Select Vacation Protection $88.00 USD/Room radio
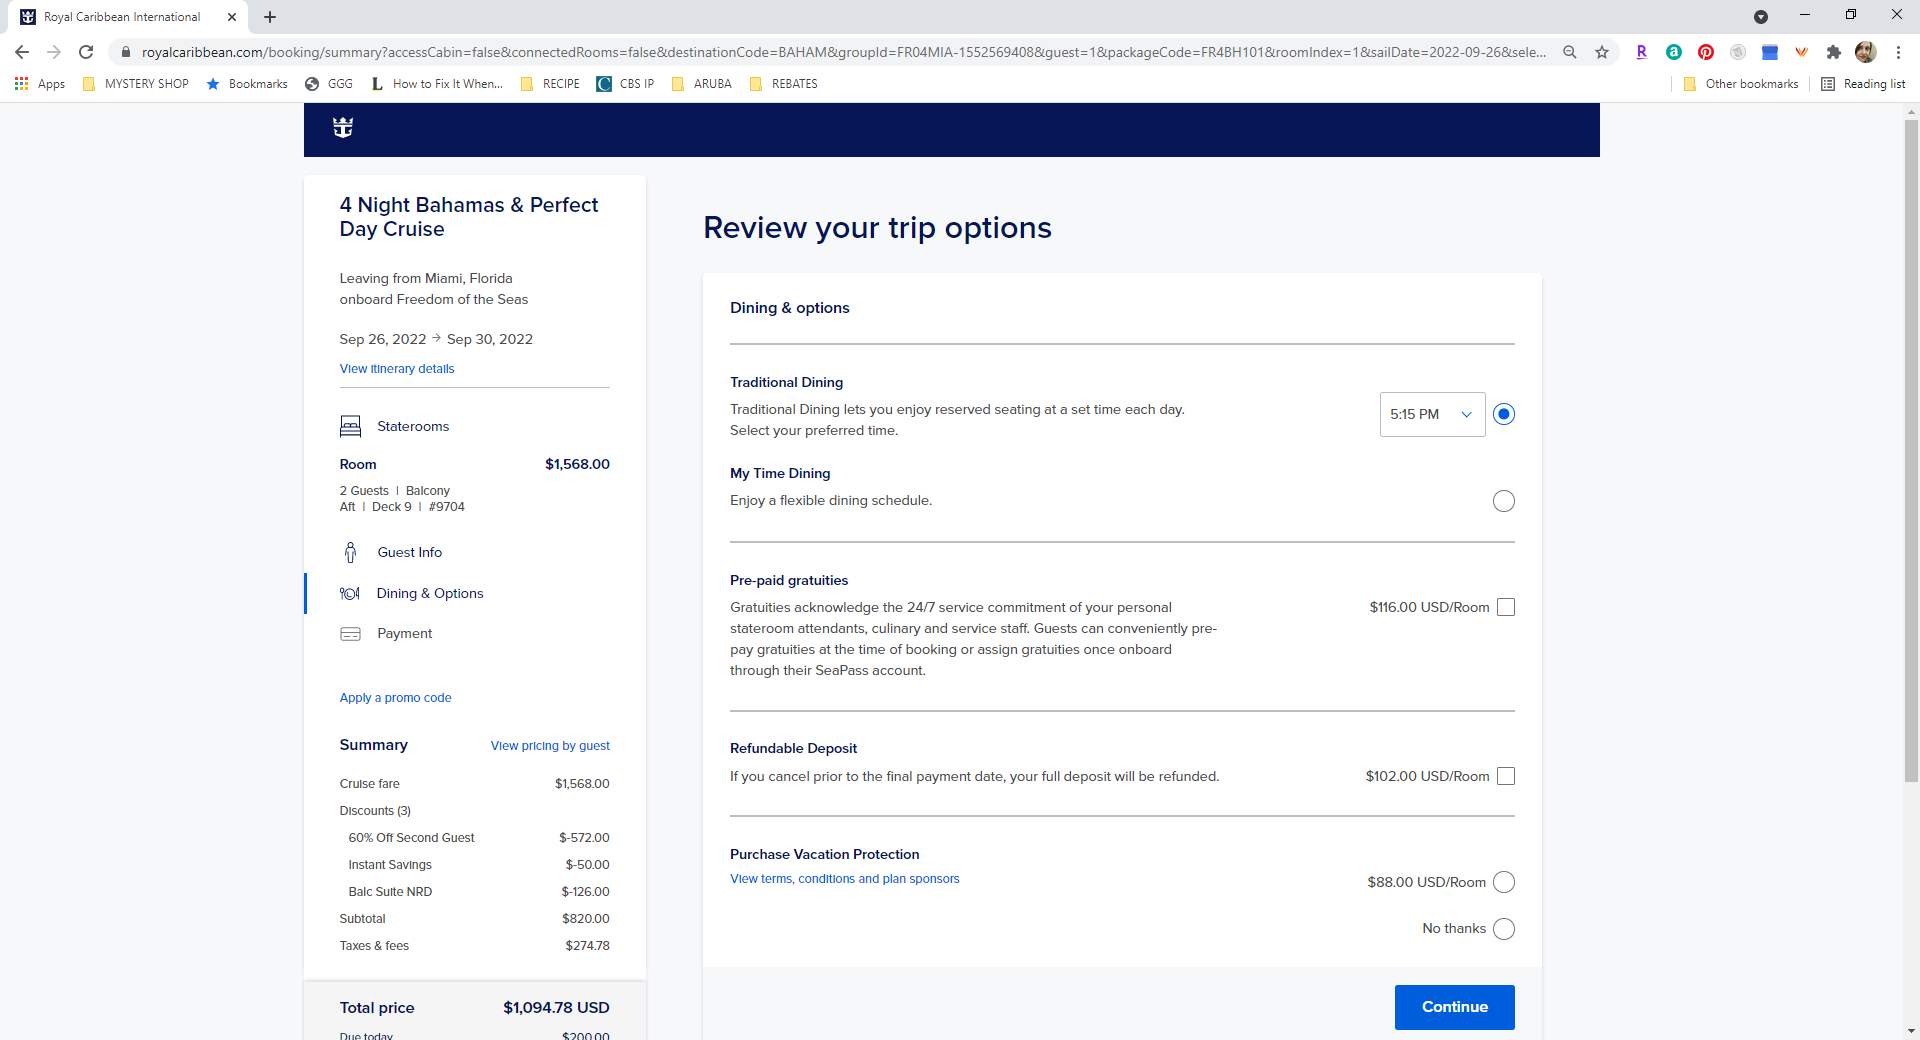 [x=1504, y=882]
